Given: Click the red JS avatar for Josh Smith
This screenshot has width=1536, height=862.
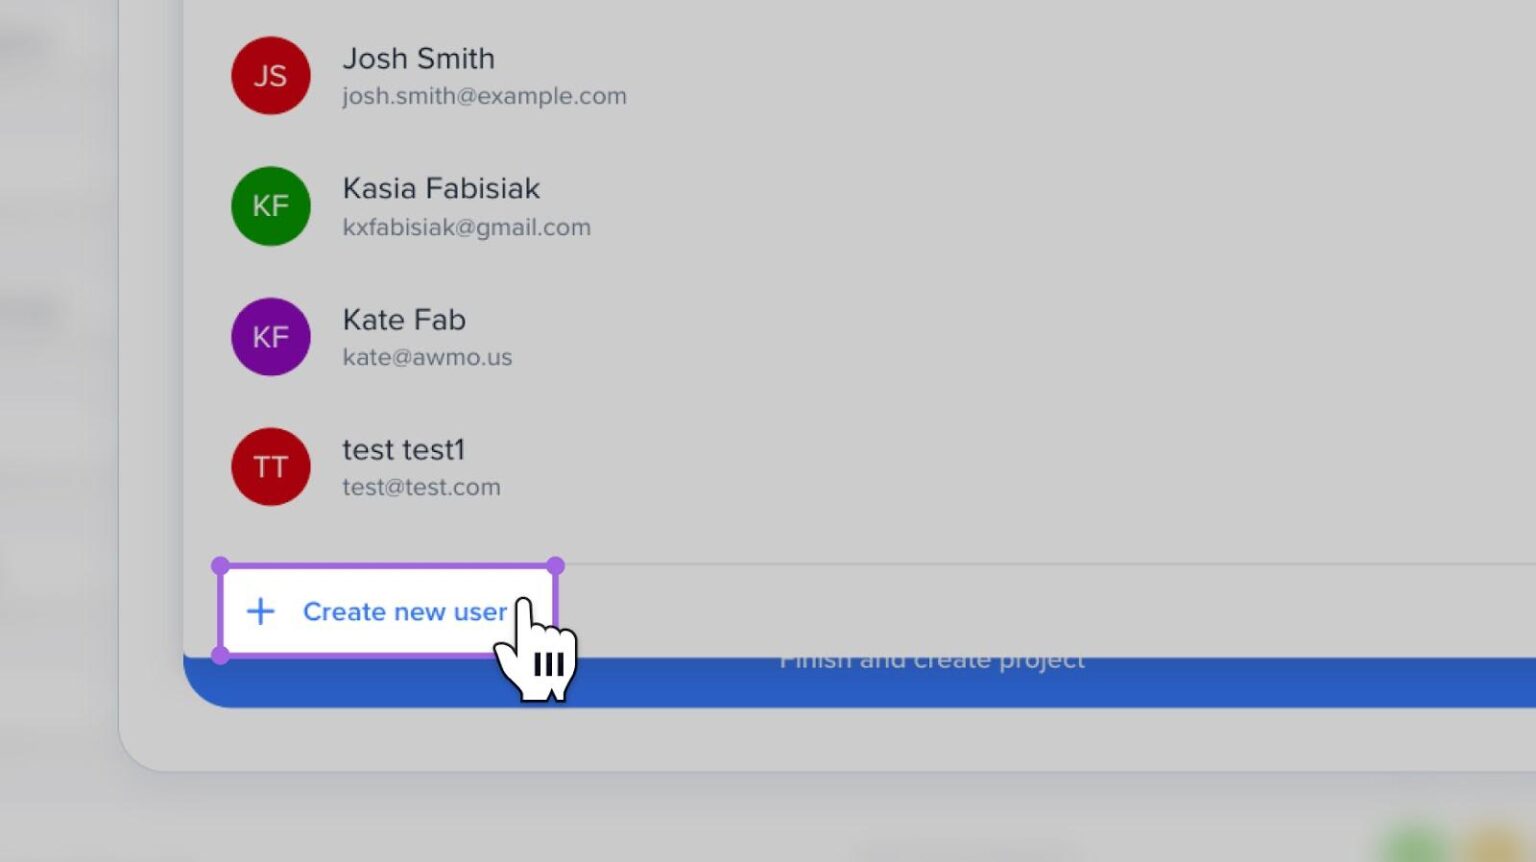Looking at the screenshot, I should click(x=270, y=76).
